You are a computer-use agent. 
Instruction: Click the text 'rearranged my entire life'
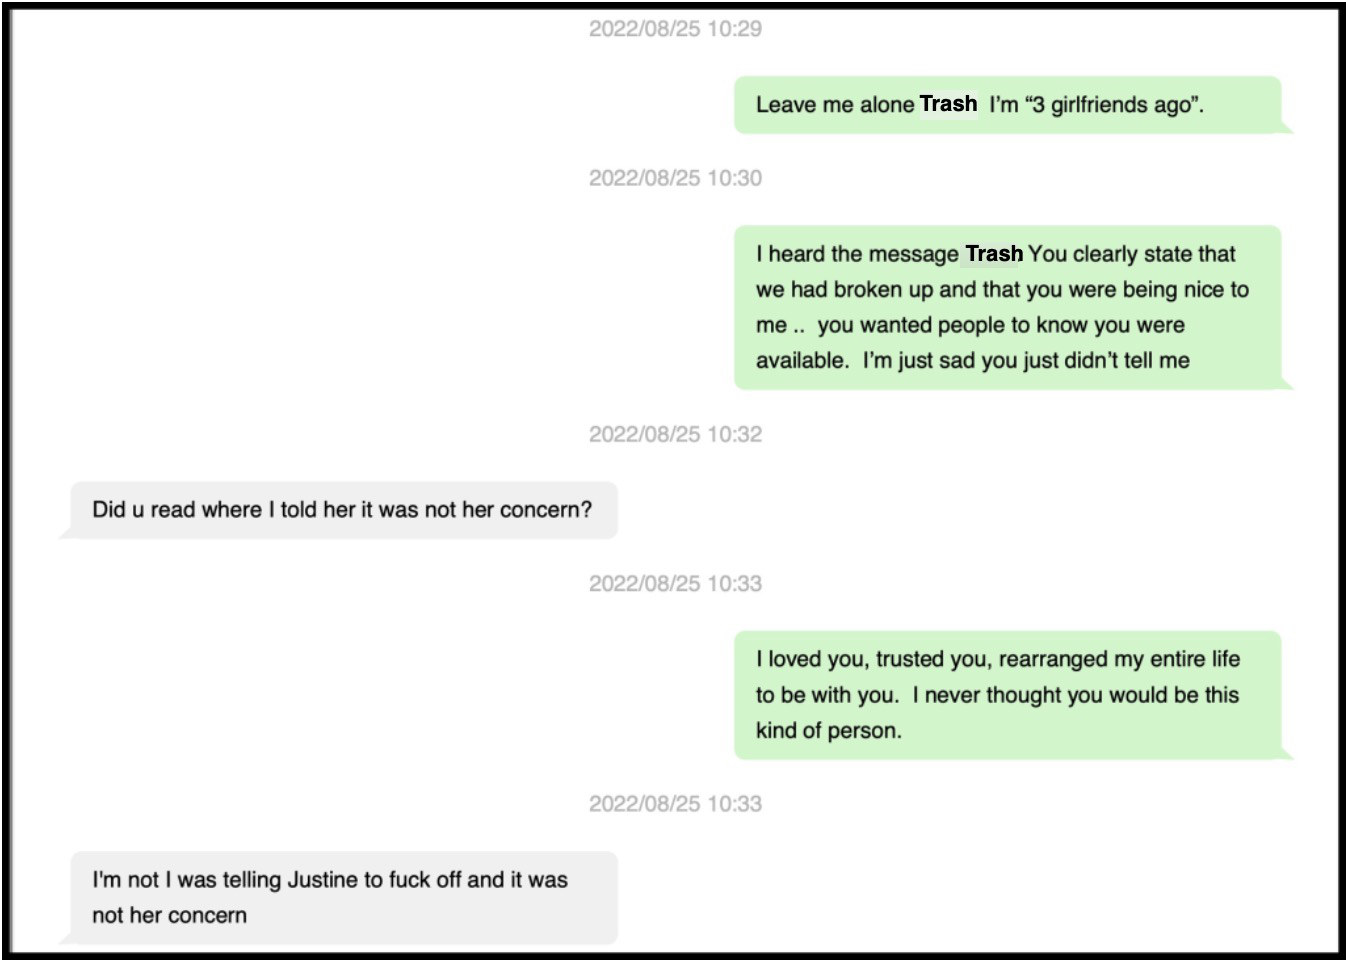tap(1119, 659)
